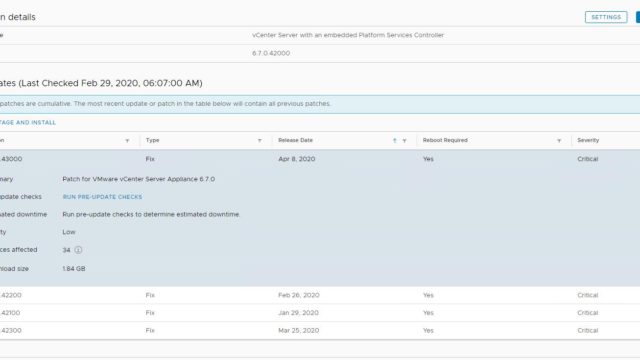Sort by Reboot Required column header
The height and width of the screenshot is (360, 640).
coord(445,140)
